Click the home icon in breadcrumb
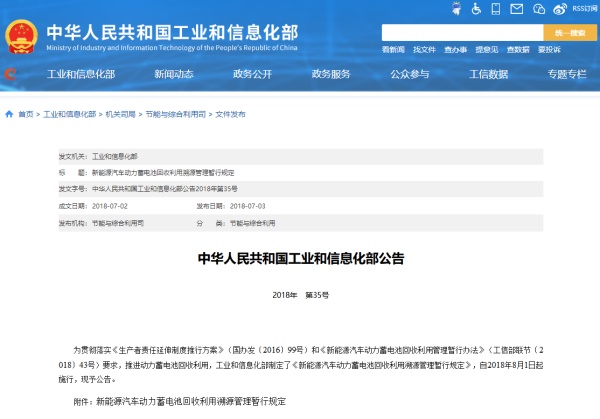Image resolution: width=600 pixels, height=419 pixels. click(10, 115)
